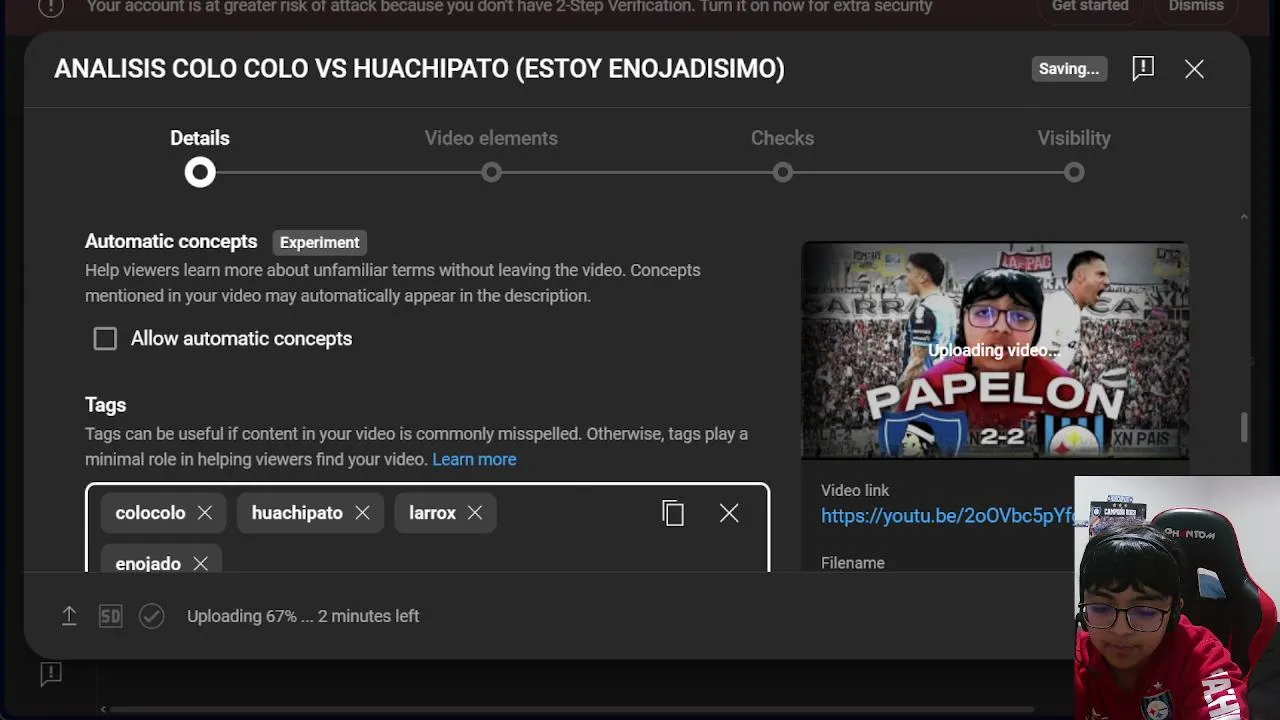1280x720 pixels.
Task: Click the video title ANALISIS COLO COLO VS HUACHIPATO
Action: pyautogui.click(x=419, y=69)
